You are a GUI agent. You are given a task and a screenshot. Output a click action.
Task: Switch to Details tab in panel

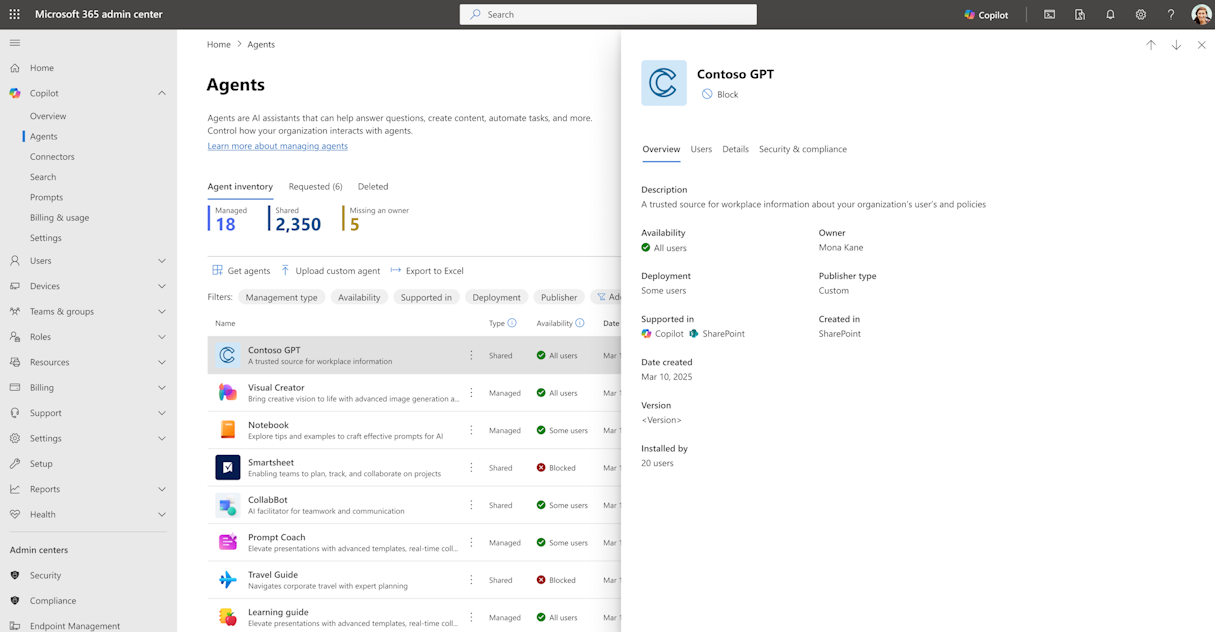pos(735,149)
